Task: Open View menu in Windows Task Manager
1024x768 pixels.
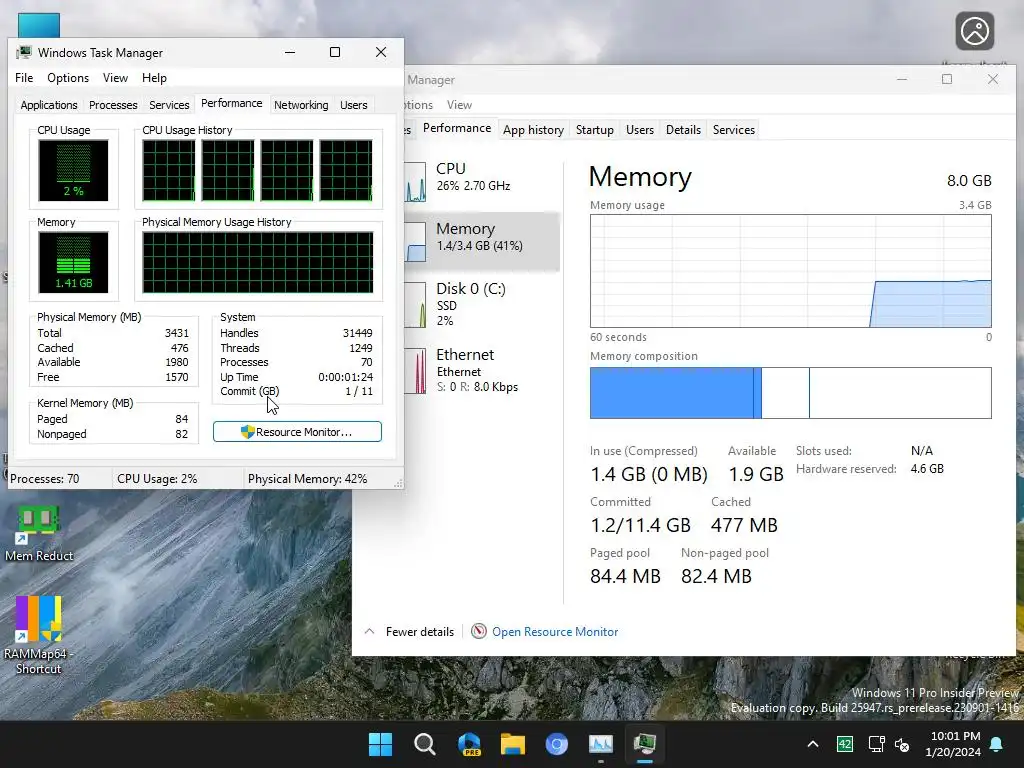Action: pos(115,78)
